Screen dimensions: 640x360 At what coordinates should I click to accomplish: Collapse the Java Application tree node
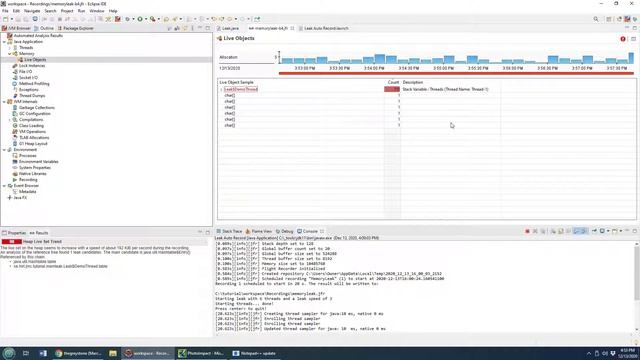pyautogui.click(x=4, y=42)
